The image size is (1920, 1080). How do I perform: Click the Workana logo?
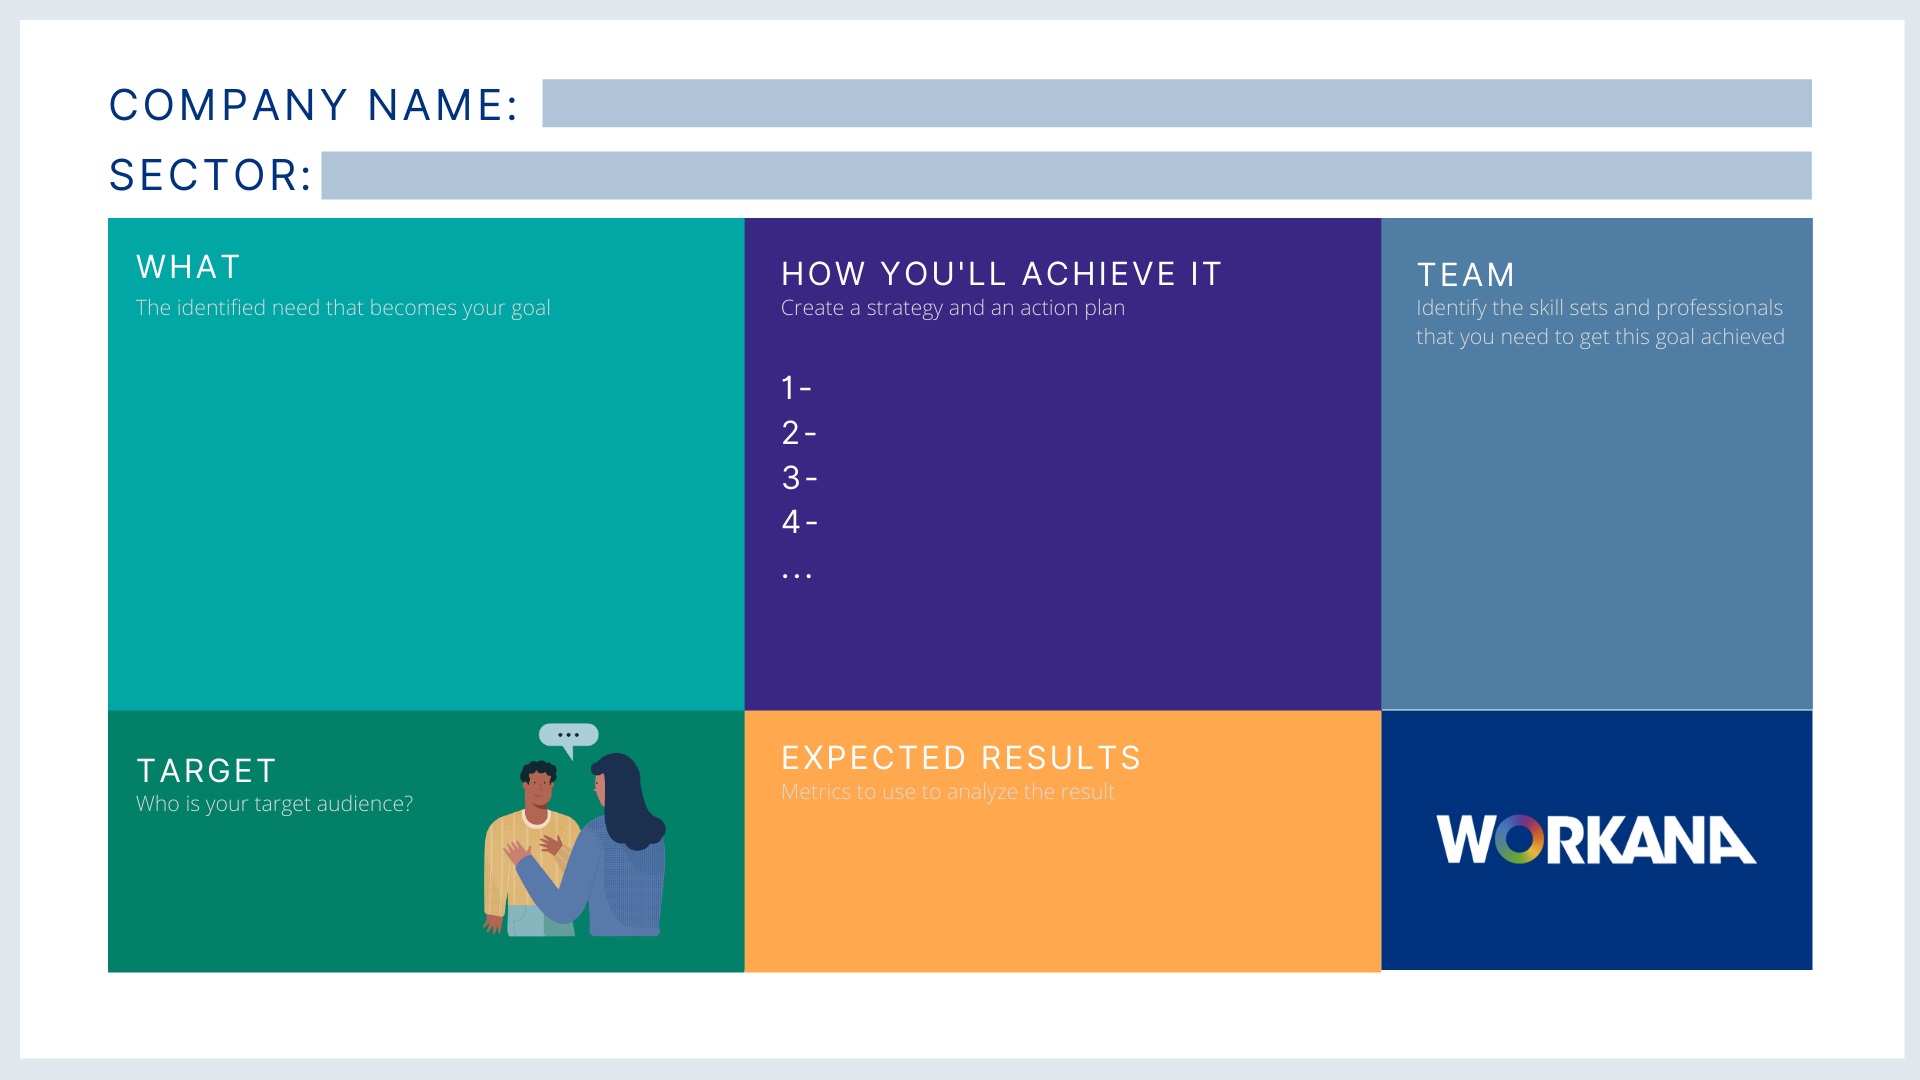pyautogui.click(x=1596, y=840)
